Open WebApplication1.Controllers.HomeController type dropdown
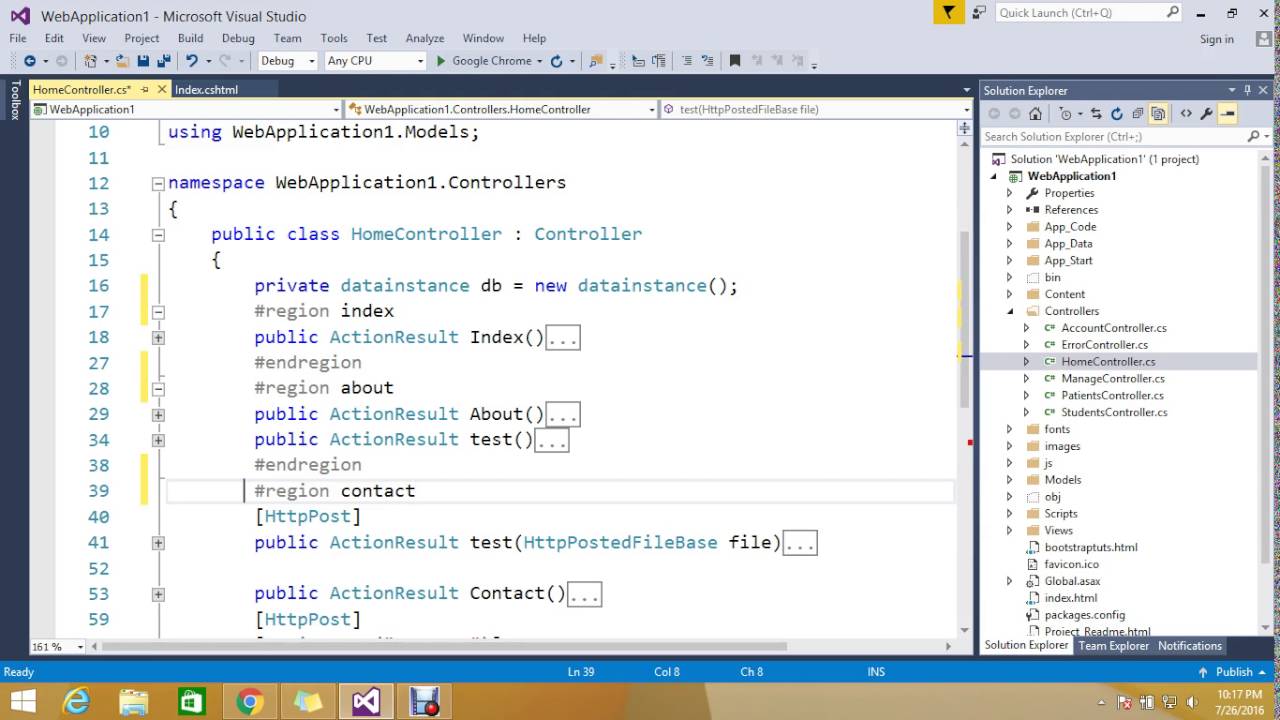The image size is (1280, 720). point(502,109)
